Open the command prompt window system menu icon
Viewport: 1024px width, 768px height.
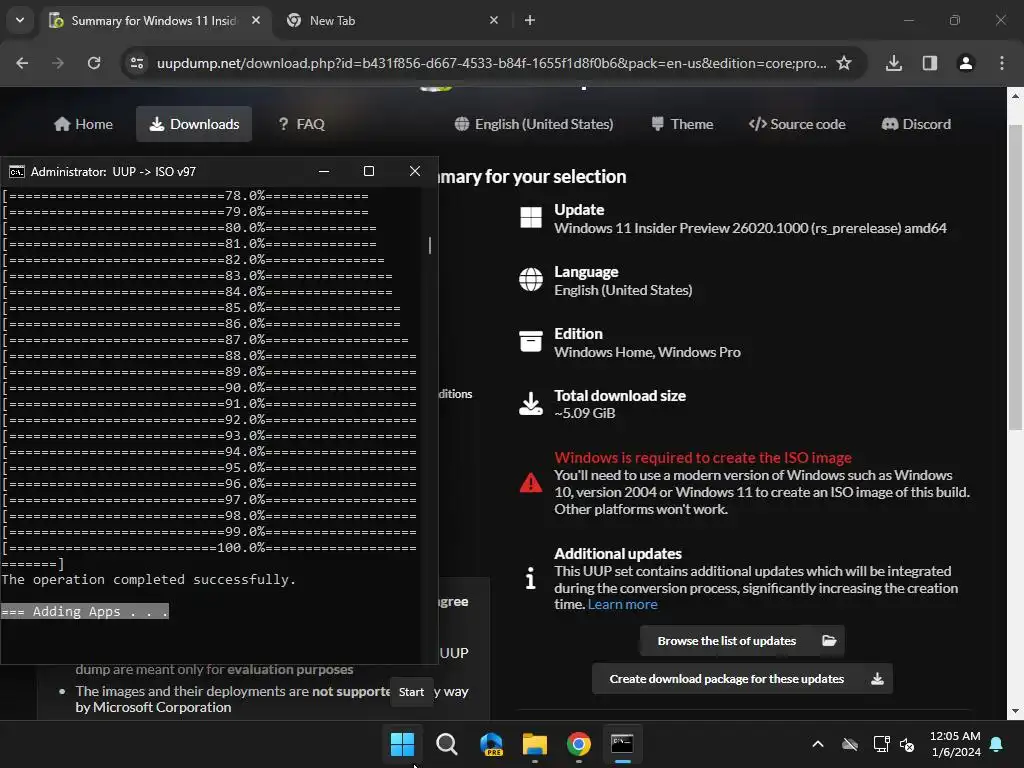(16, 172)
